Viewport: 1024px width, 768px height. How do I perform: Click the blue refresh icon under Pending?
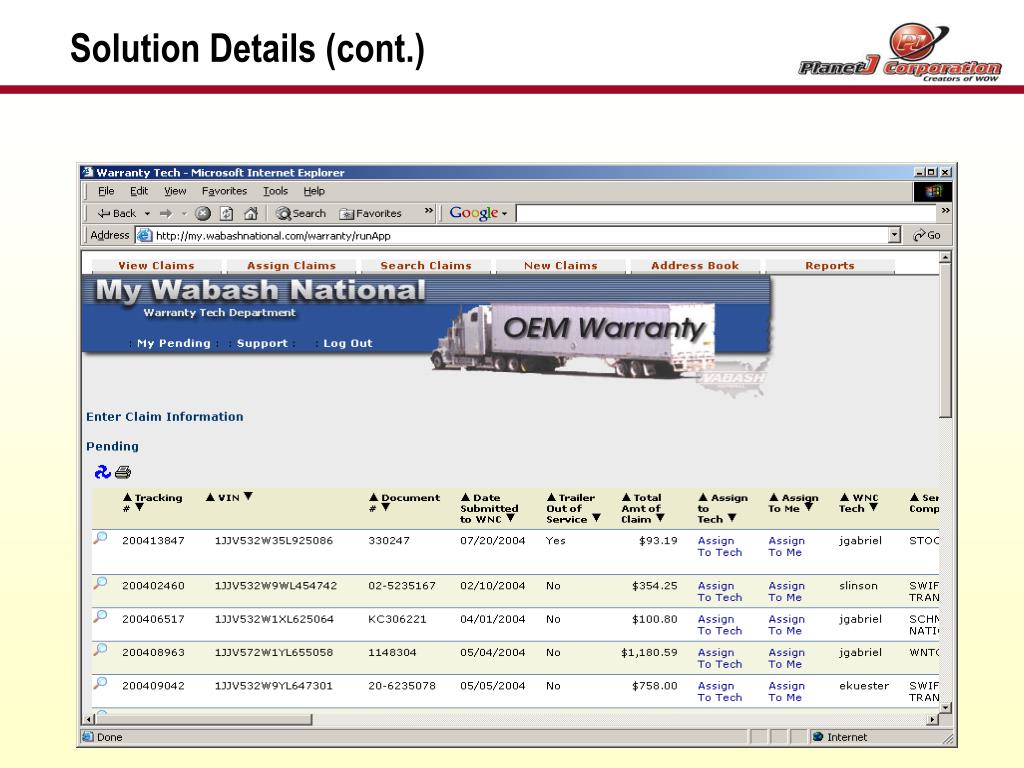[103, 472]
